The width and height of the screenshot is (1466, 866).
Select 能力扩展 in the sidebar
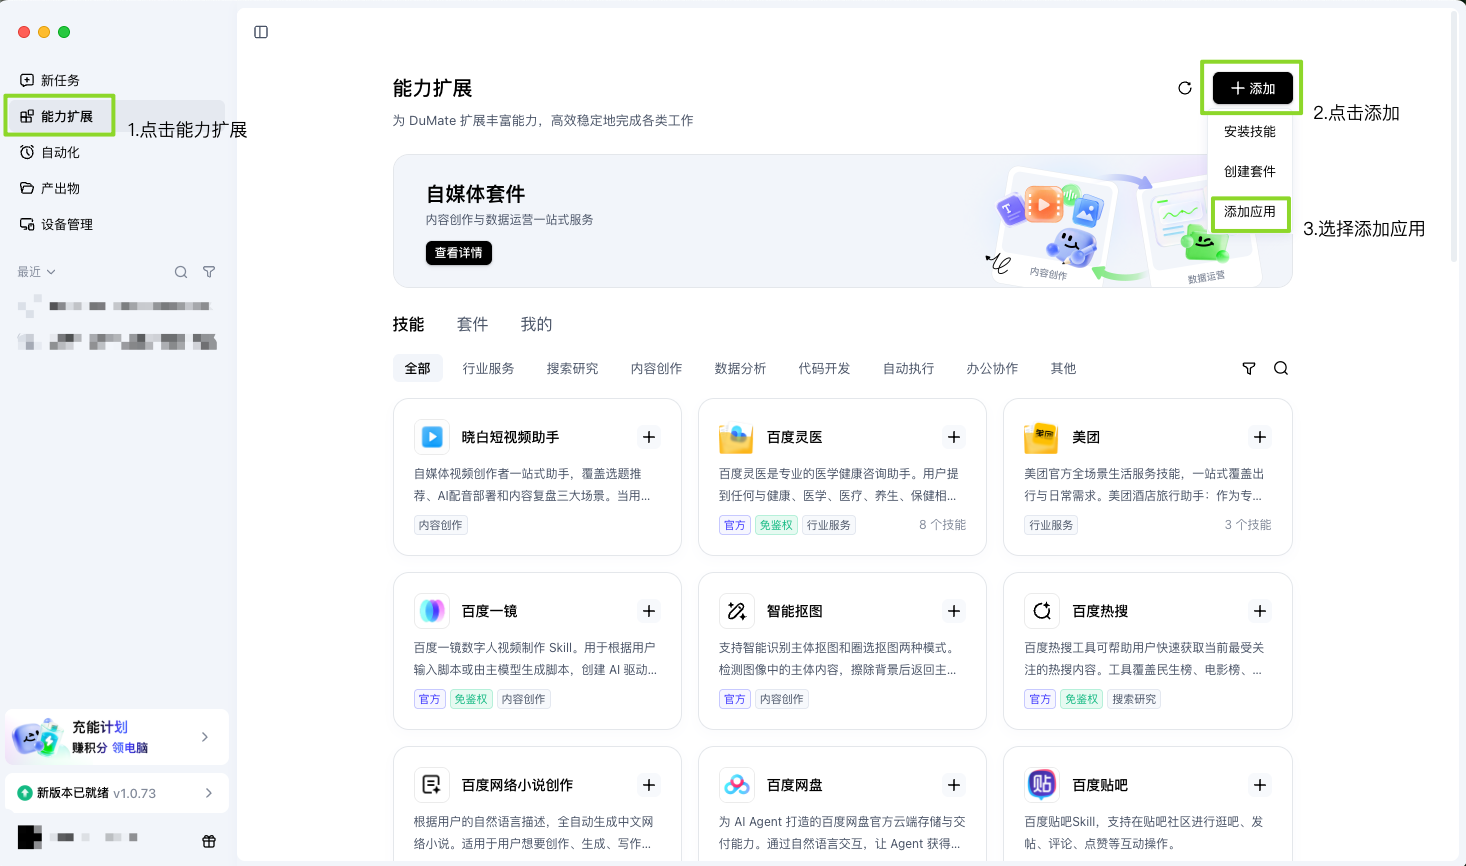tap(115, 116)
